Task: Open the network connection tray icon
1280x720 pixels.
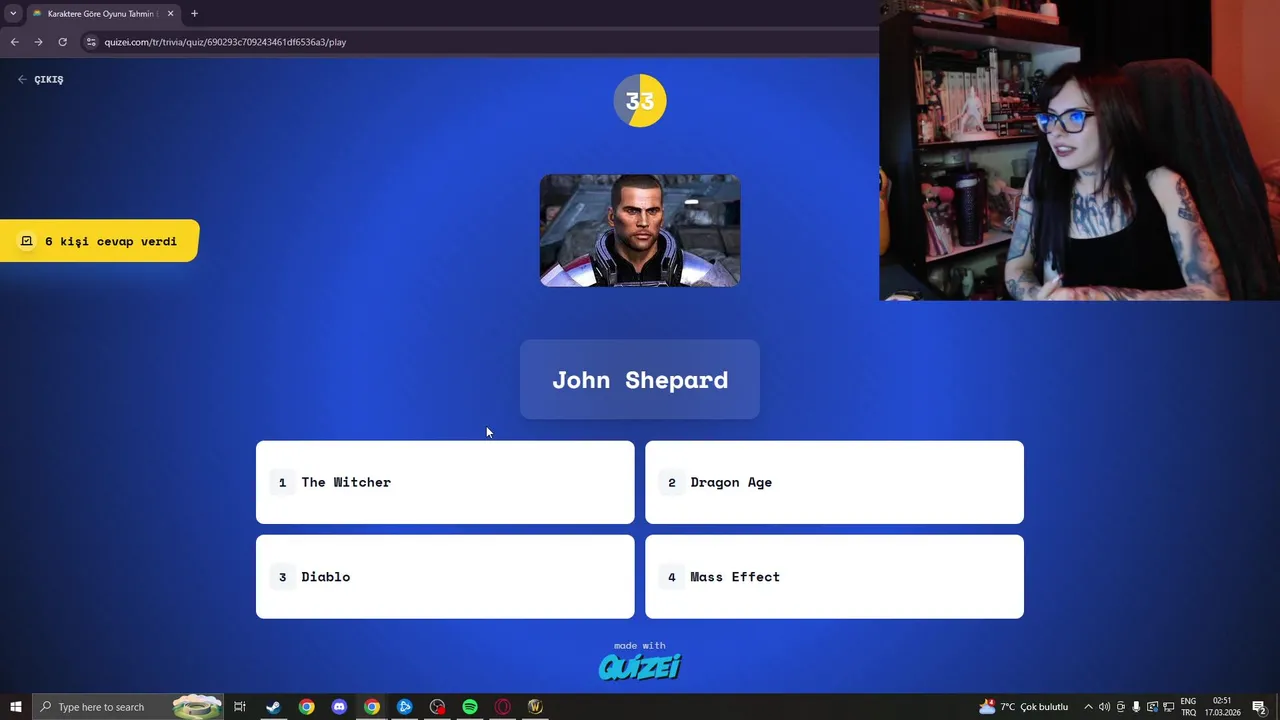Action: point(1168,707)
